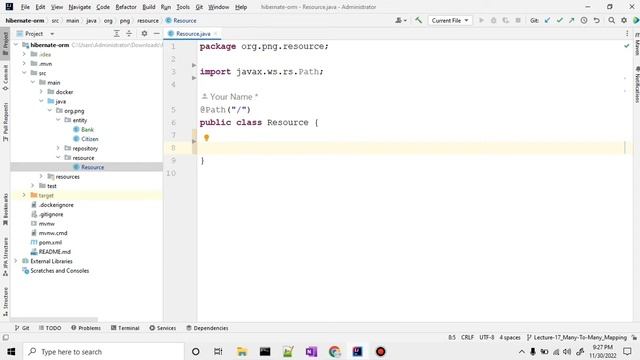Click the Git commit checkmark icon
The width and height of the screenshot is (640, 360).
(560, 20)
